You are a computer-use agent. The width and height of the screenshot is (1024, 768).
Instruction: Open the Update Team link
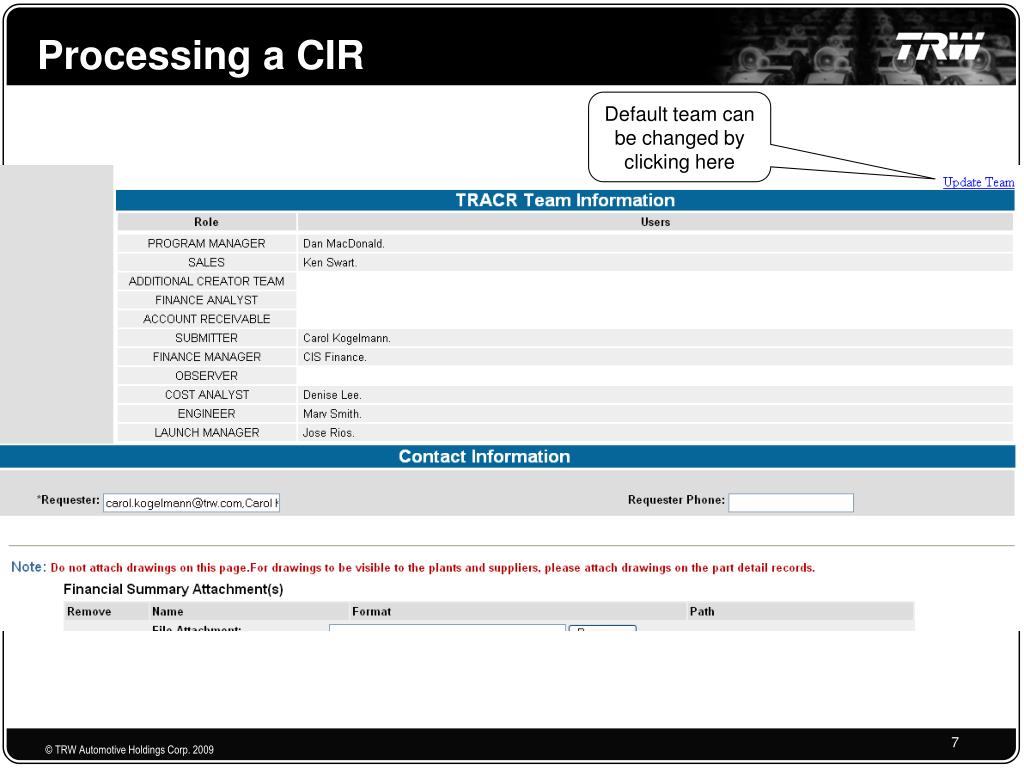pos(978,182)
